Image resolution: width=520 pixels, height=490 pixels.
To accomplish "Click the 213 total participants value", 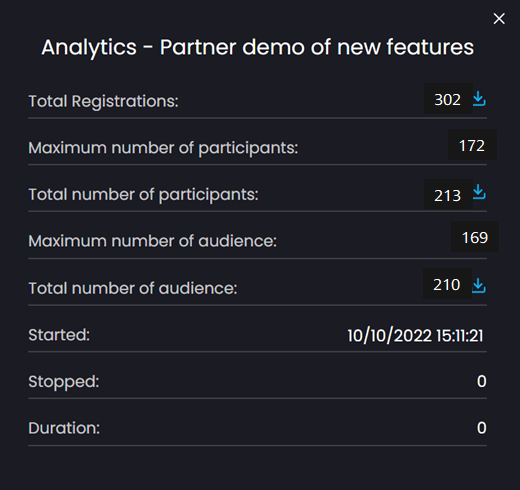I will click(x=448, y=195).
